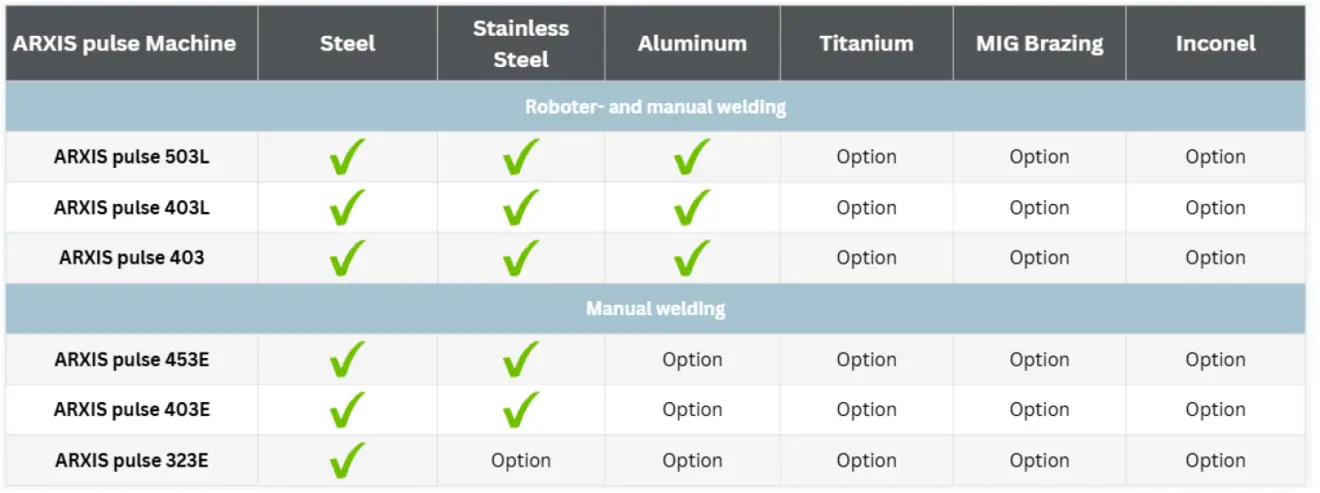The width and height of the screenshot is (1320, 493).
Task: Click Aluminum Option for ARXIS pulse 453E
Action: coord(692,359)
